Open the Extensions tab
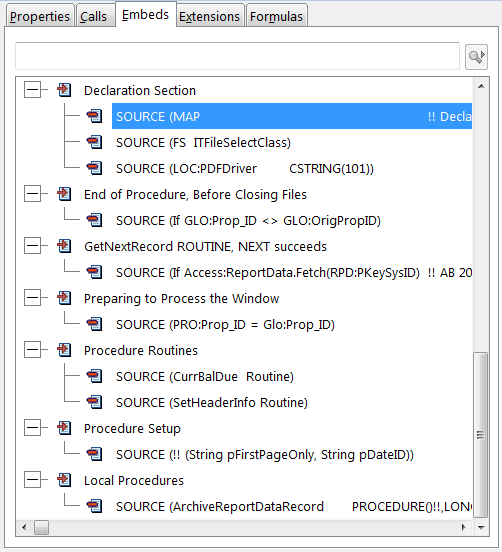The width and height of the screenshot is (502, 552). (209, 16)
